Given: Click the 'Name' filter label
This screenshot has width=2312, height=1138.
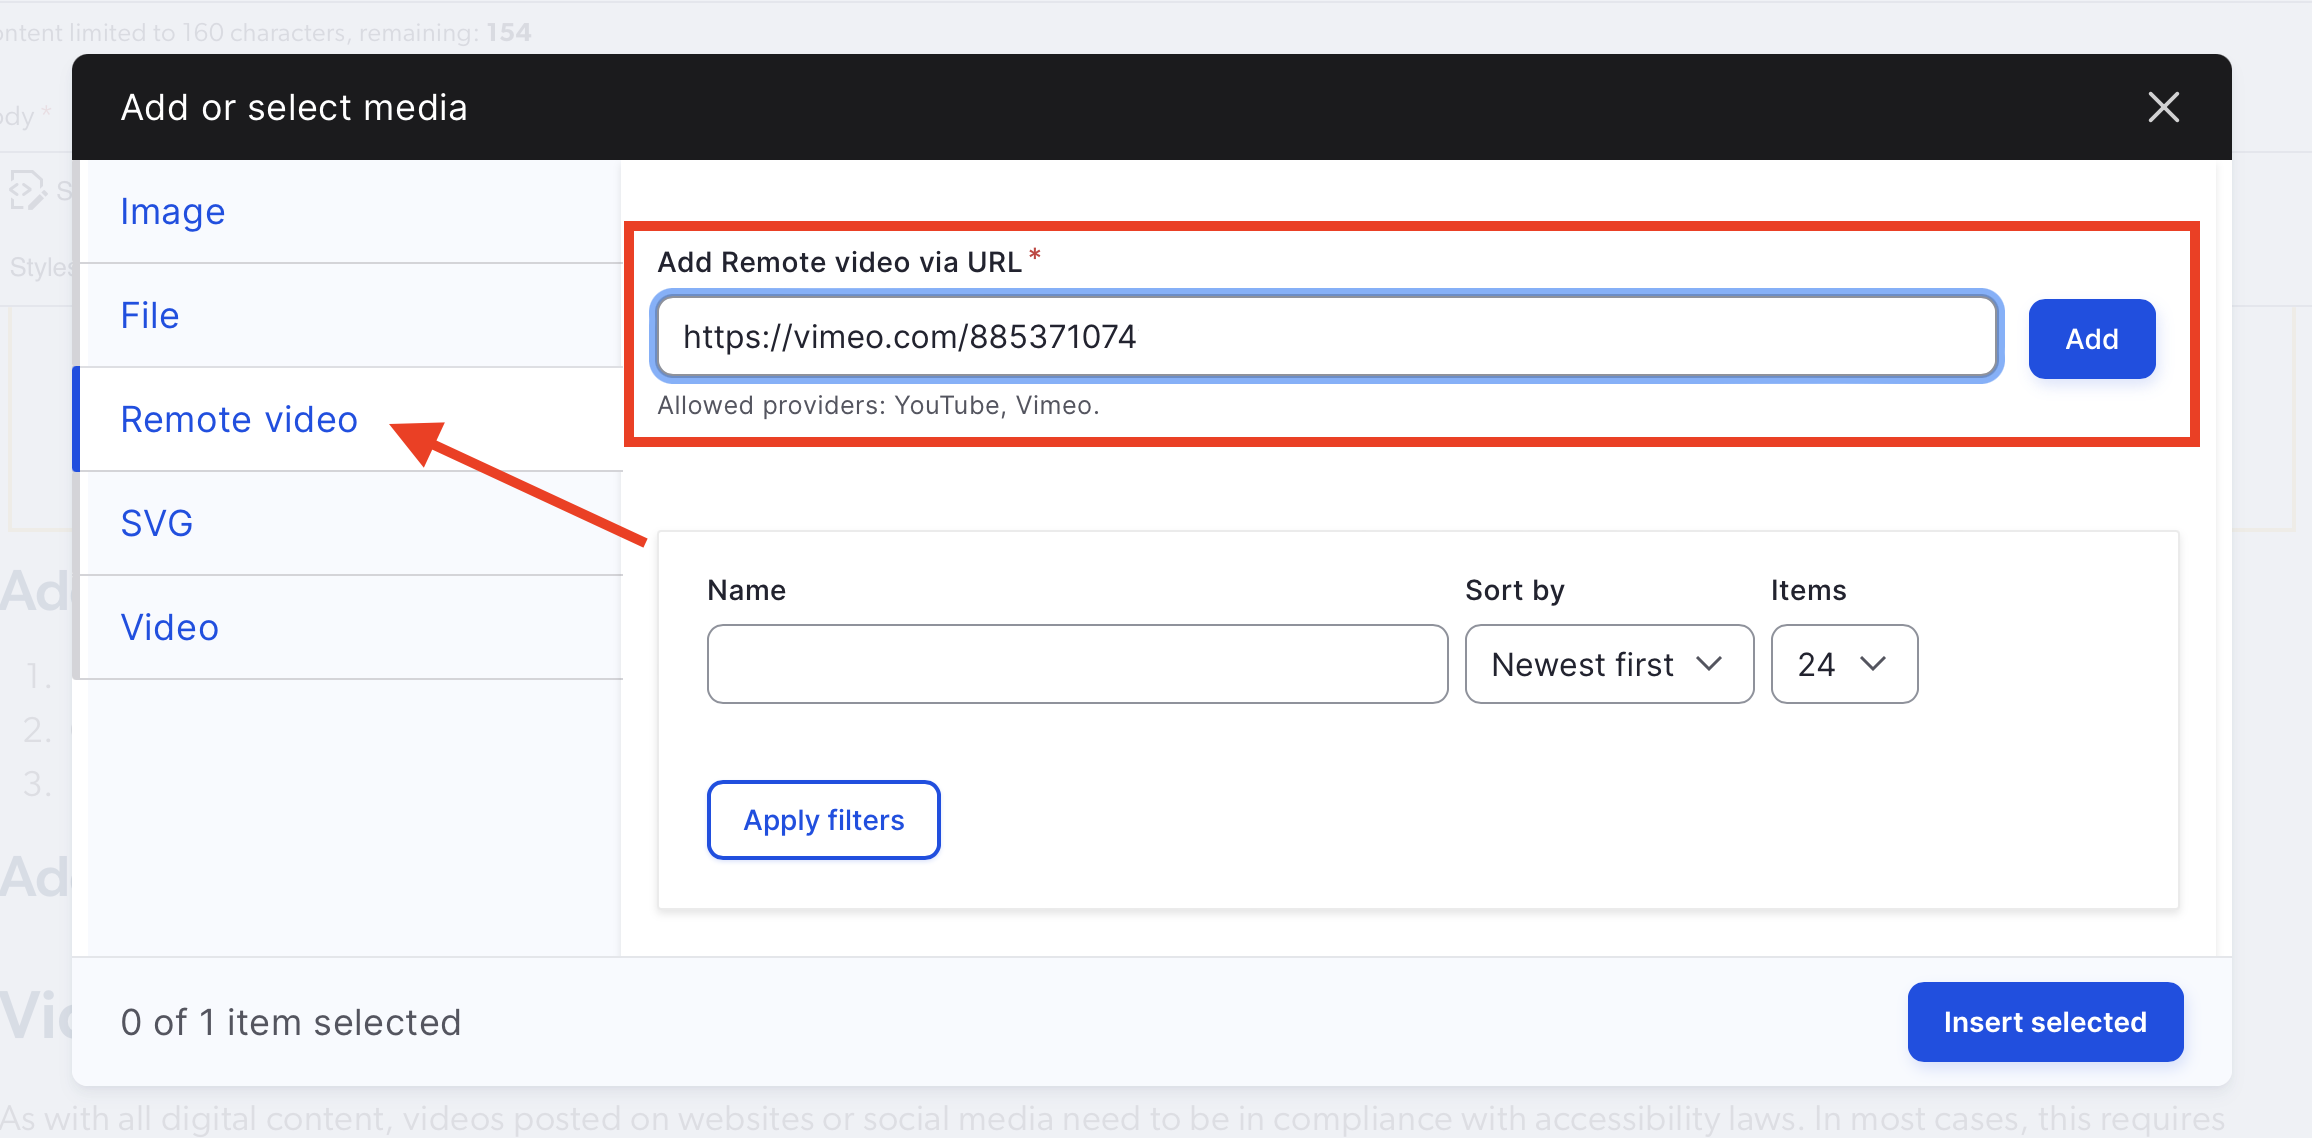Looking at the screenshot, I should click(x=746, y=590).
